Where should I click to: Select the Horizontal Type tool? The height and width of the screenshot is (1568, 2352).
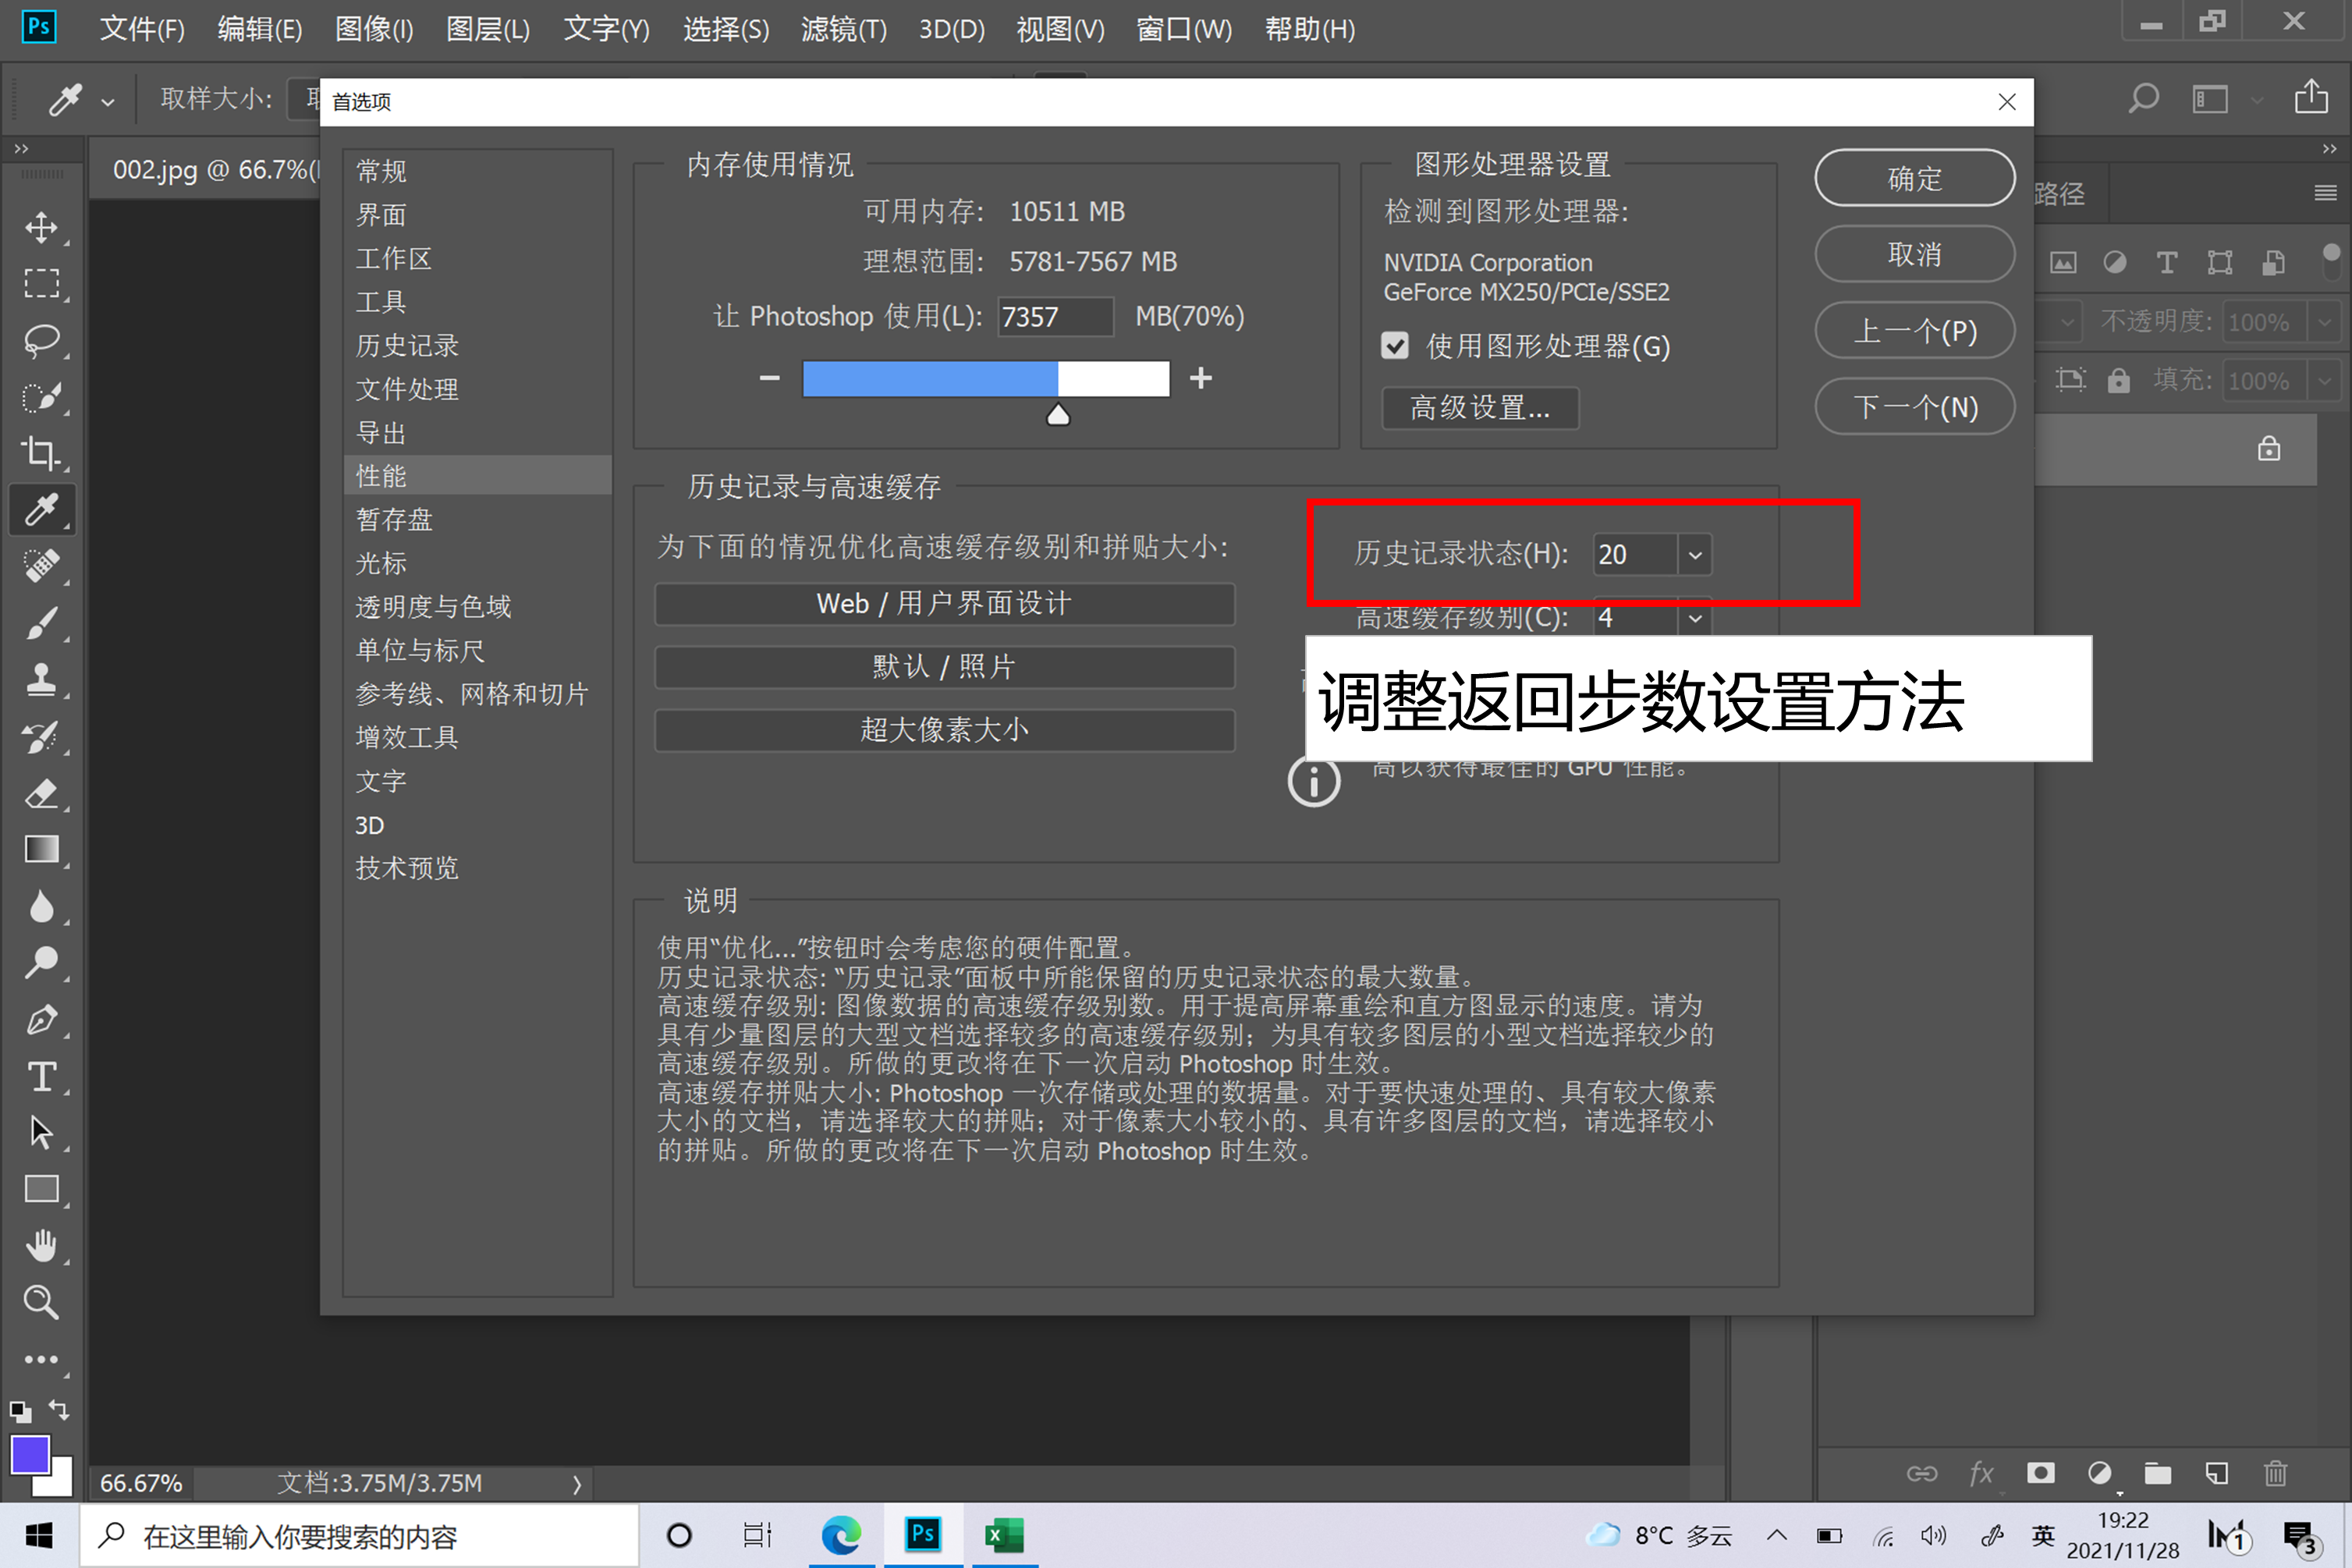(x=42, y=1077)
